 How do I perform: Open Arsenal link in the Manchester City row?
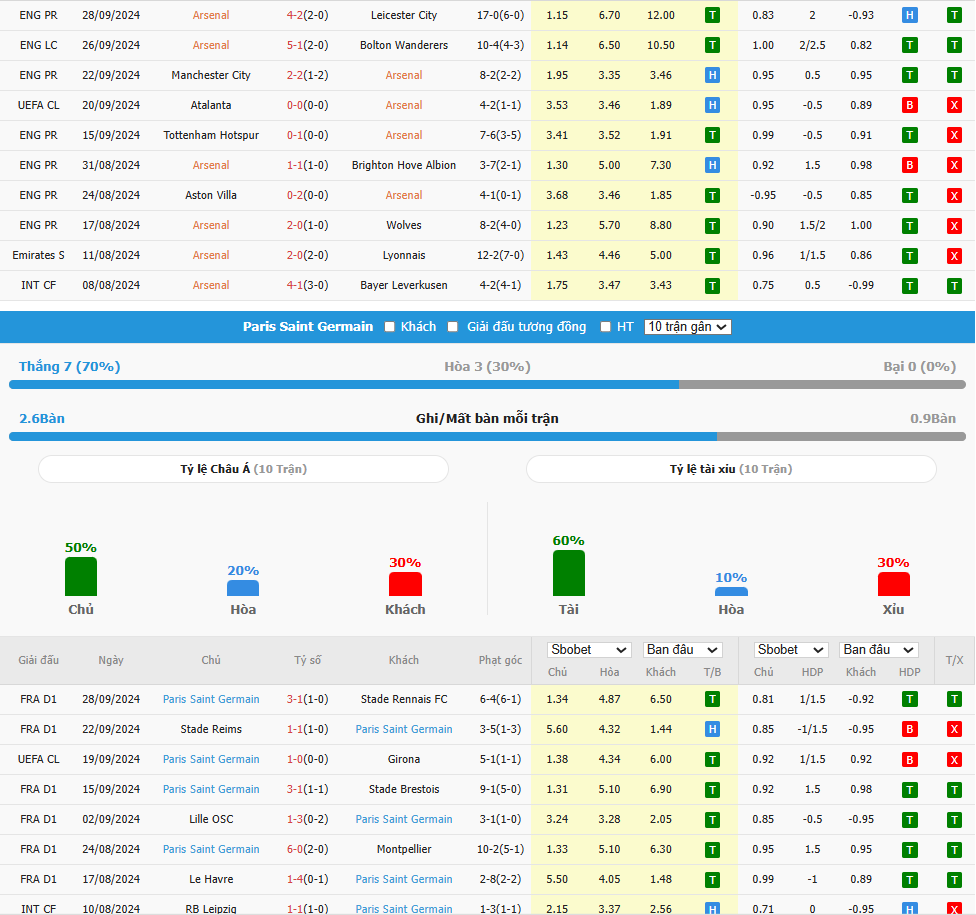[x=404, y=75]
